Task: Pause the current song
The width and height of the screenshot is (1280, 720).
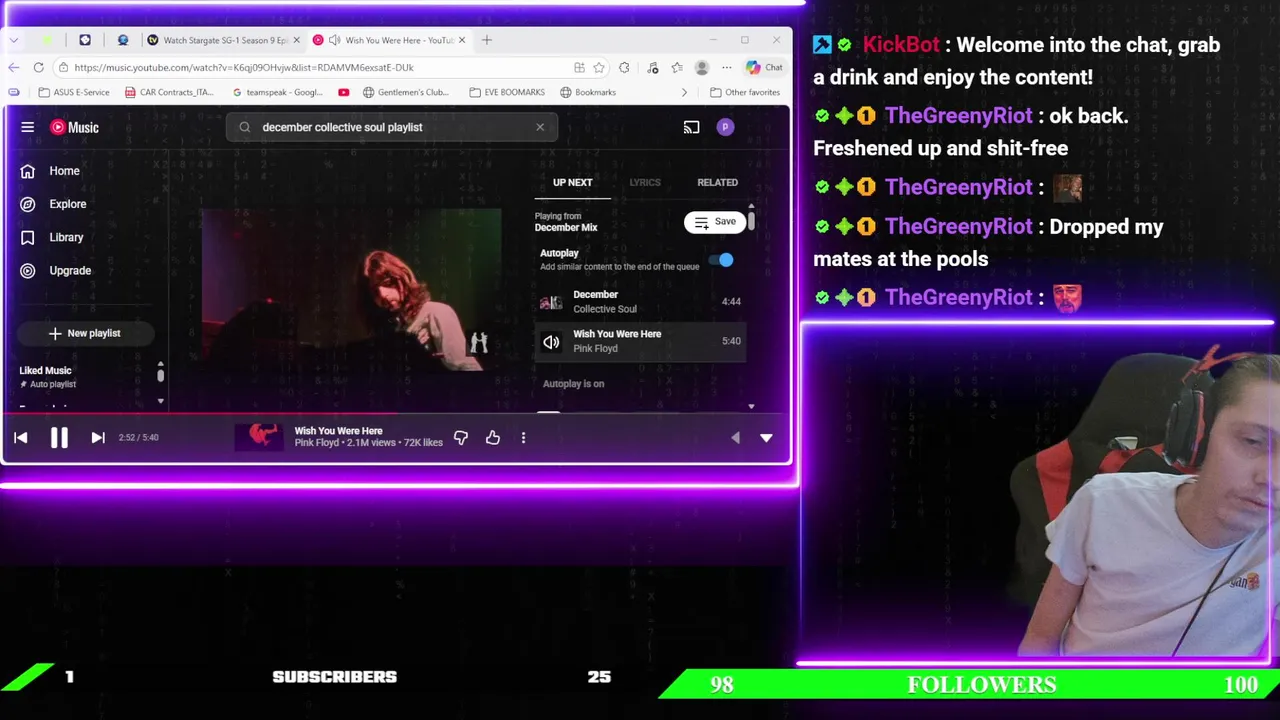Action: 59,437
